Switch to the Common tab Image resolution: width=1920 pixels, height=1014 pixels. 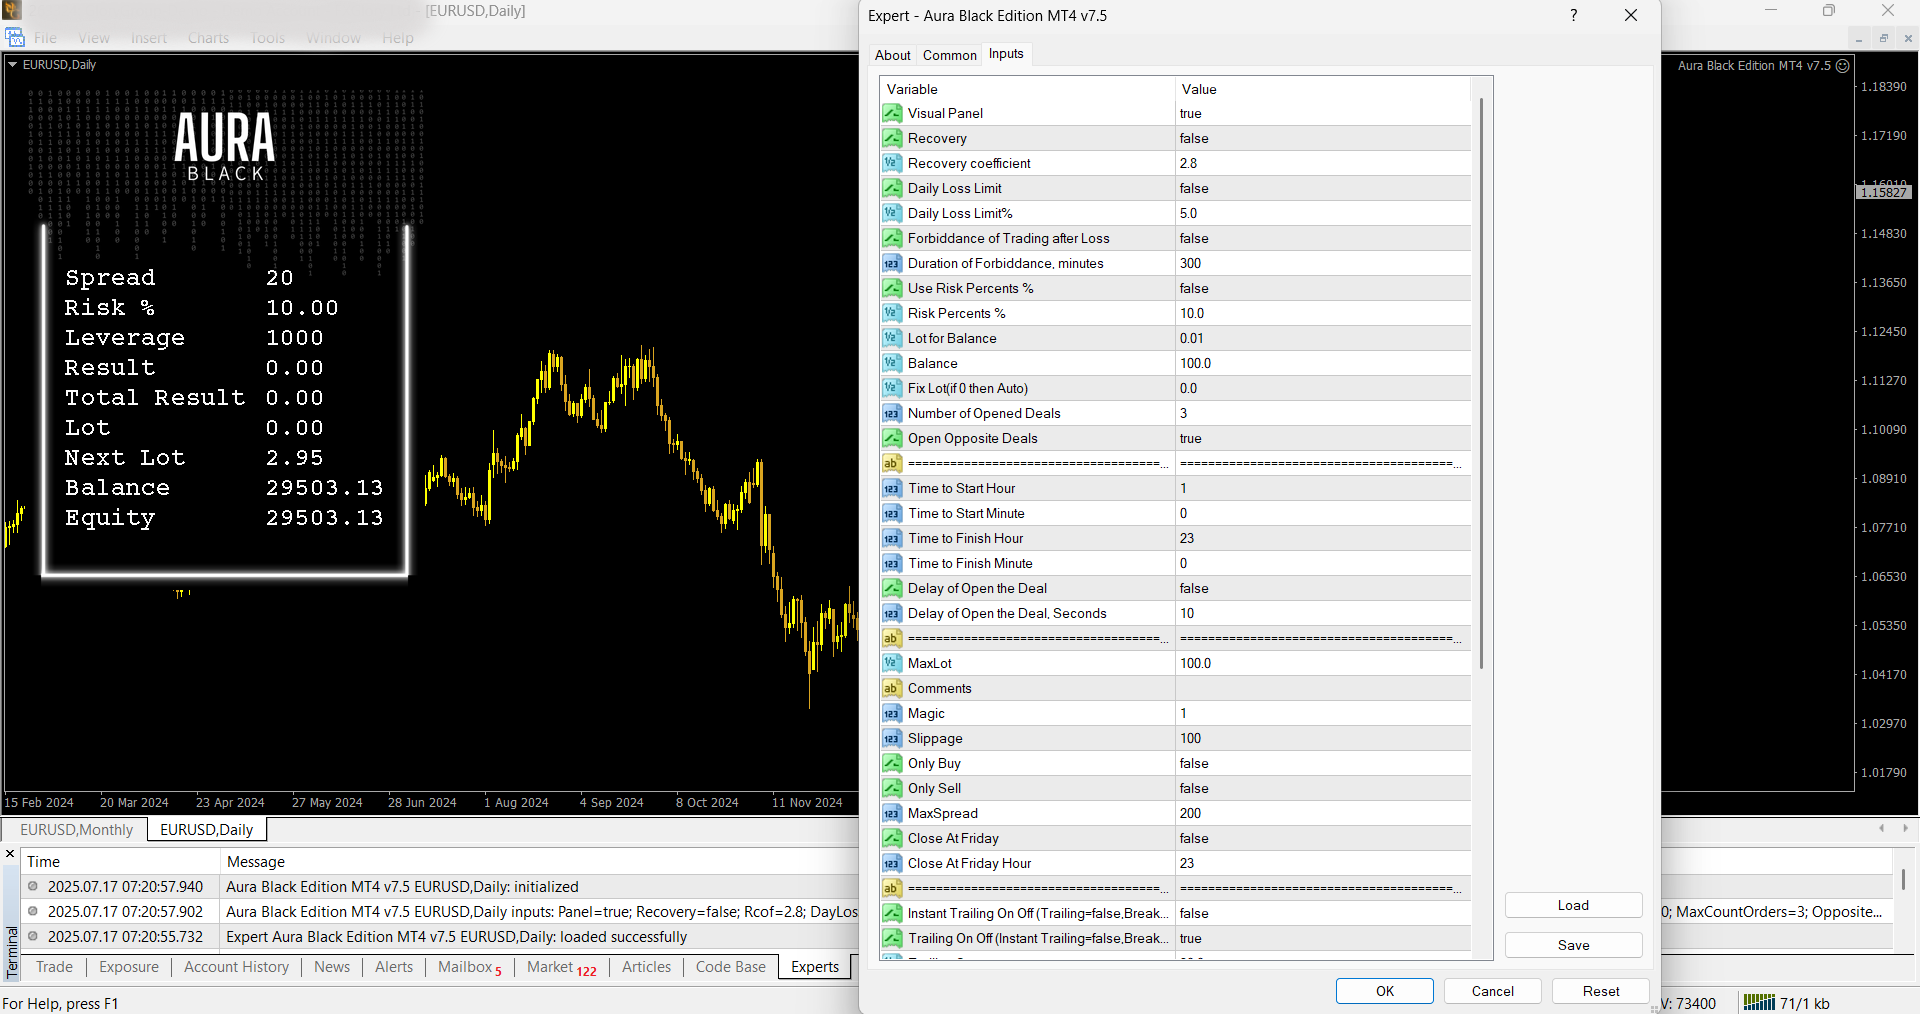[949, 55]
